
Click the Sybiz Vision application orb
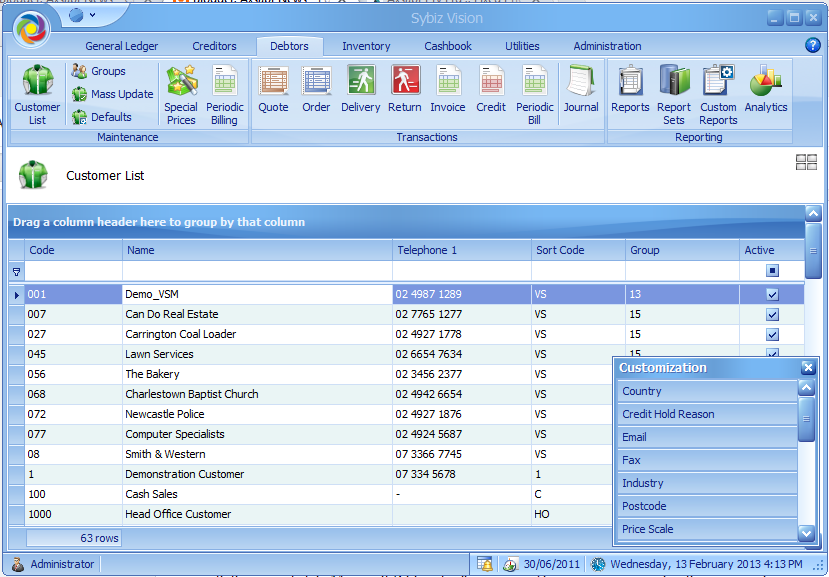click(x=32, y=29)
